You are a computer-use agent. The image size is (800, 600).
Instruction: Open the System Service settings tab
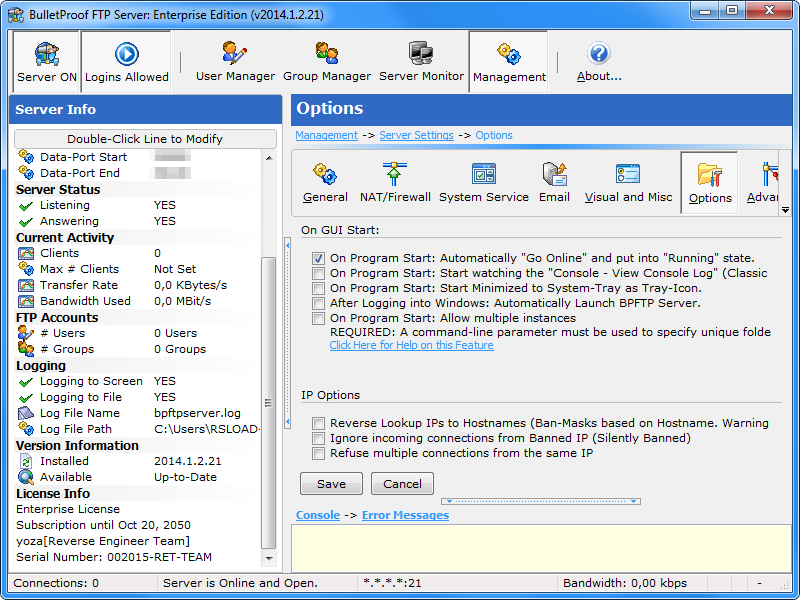pos(484,183)
